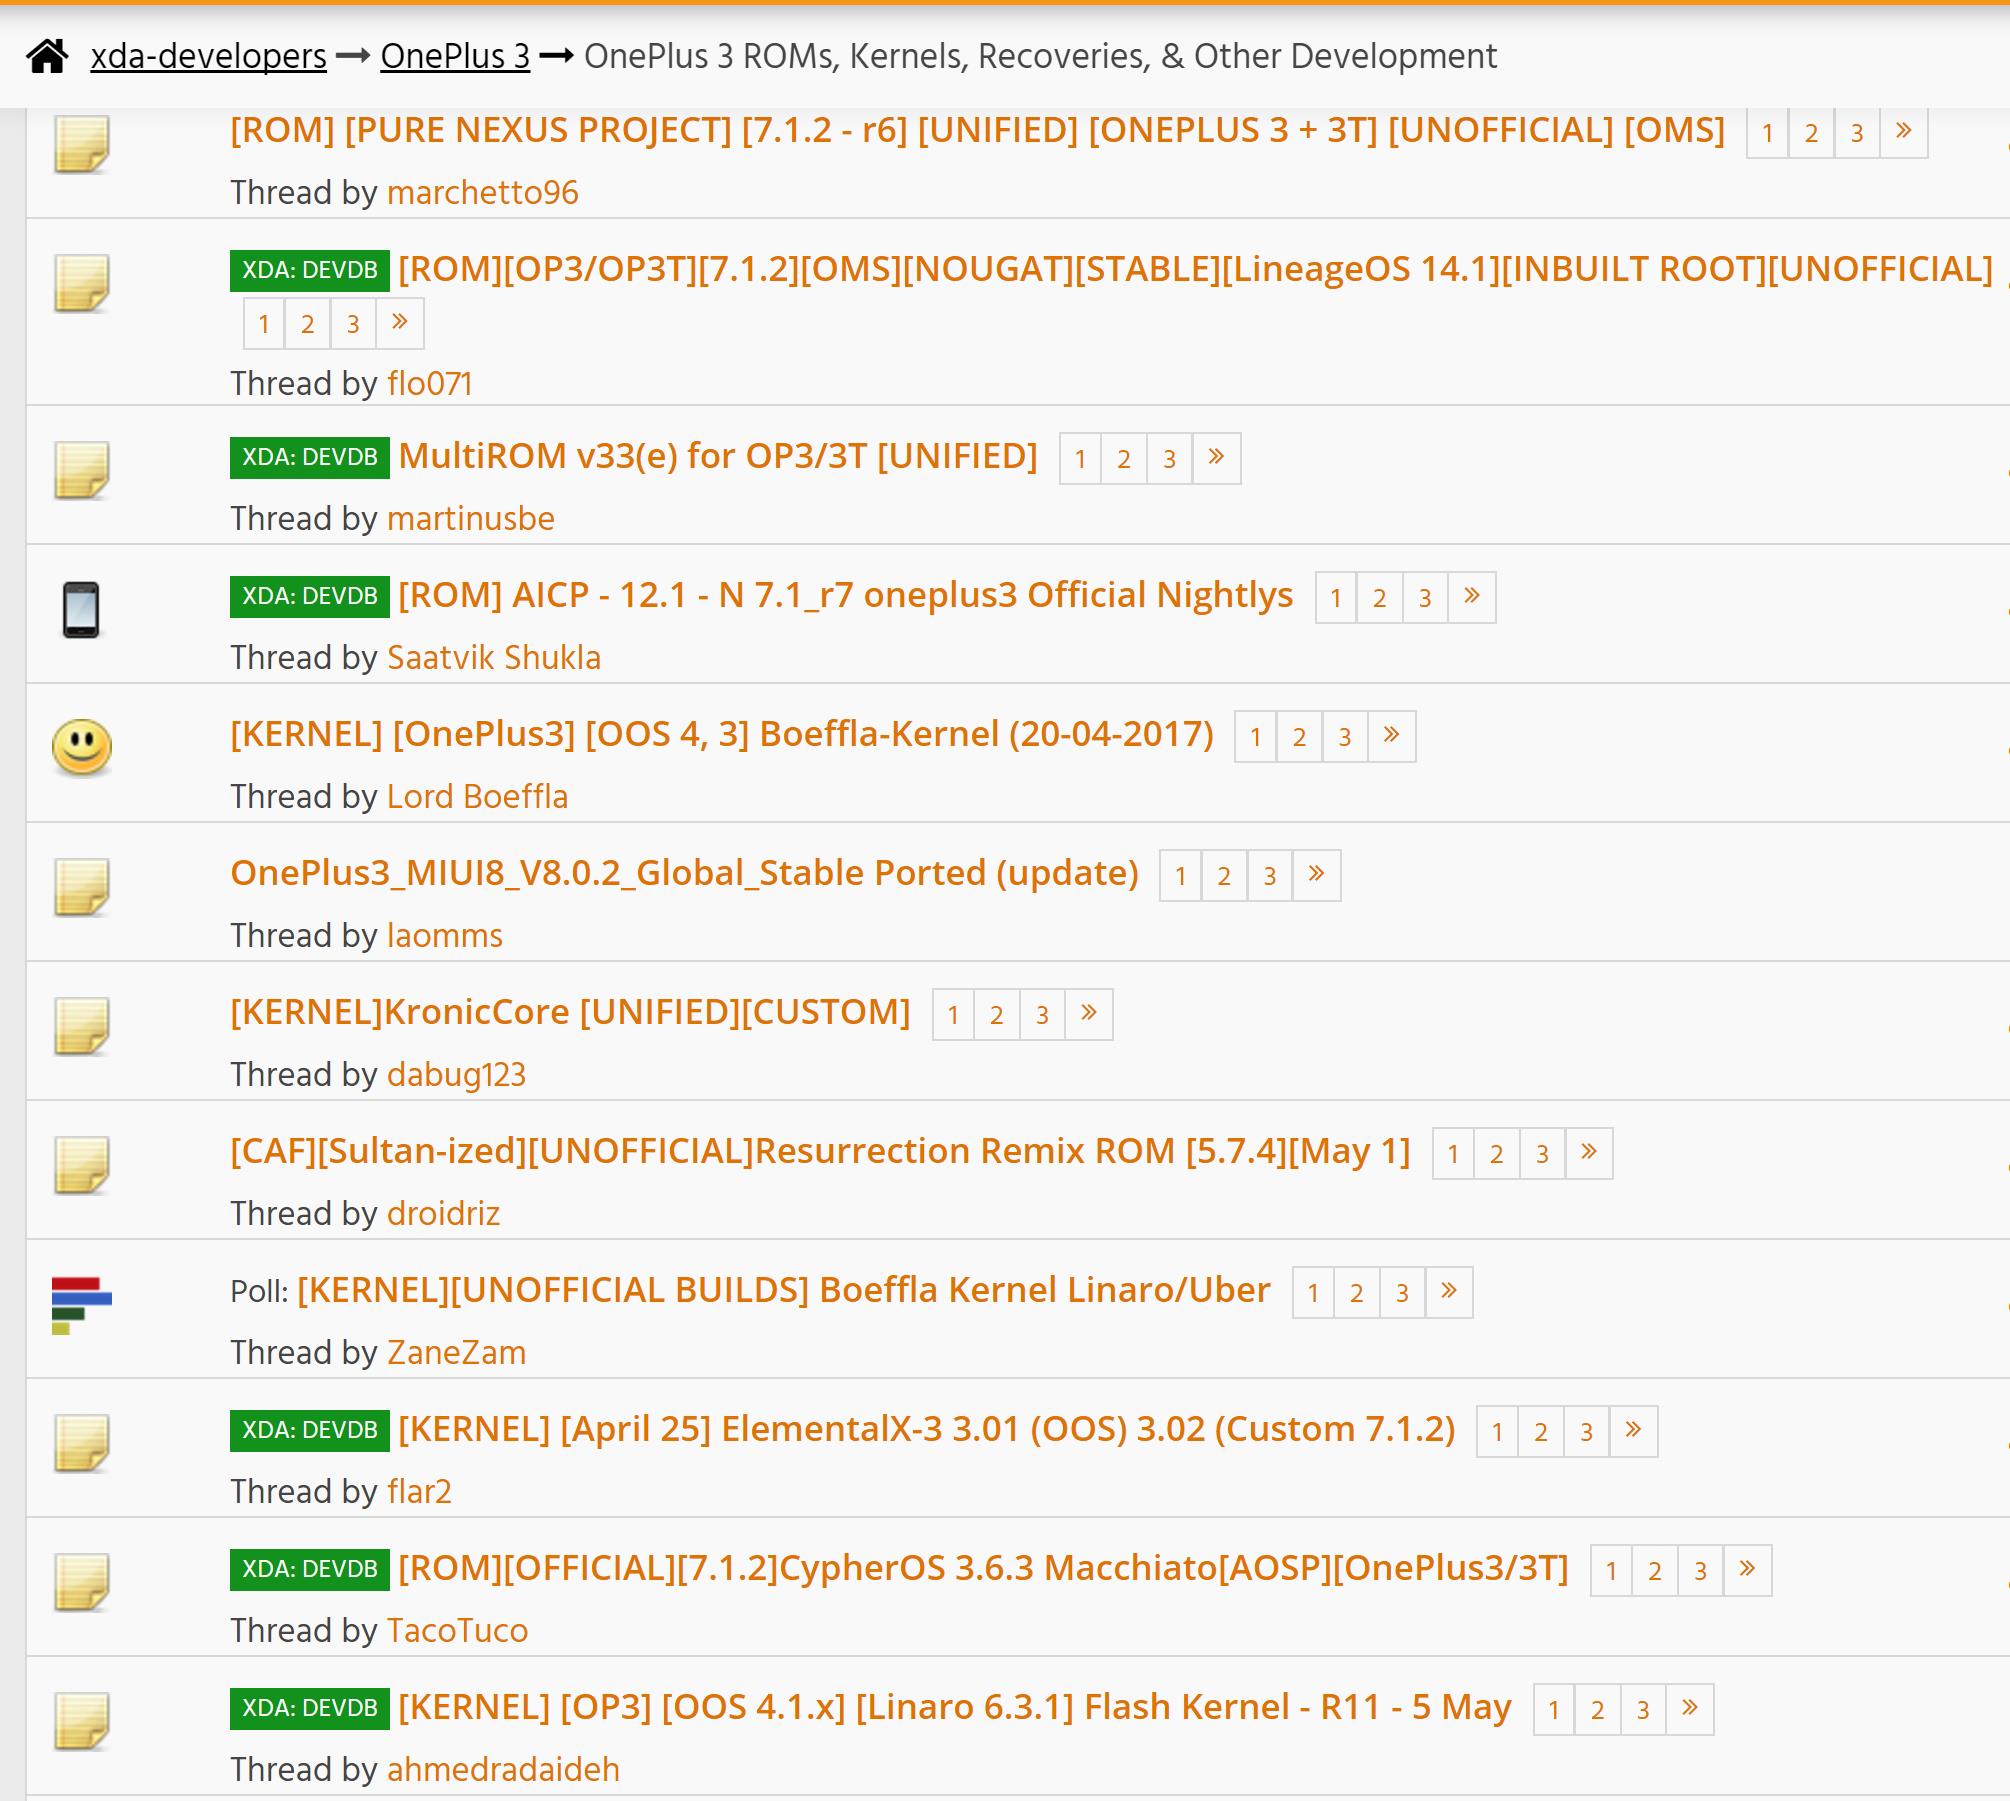Screen dimensions: 2010x1801
Task: Jump to last page of KronicCore thread
Action: click(x=1089, y=1014)
